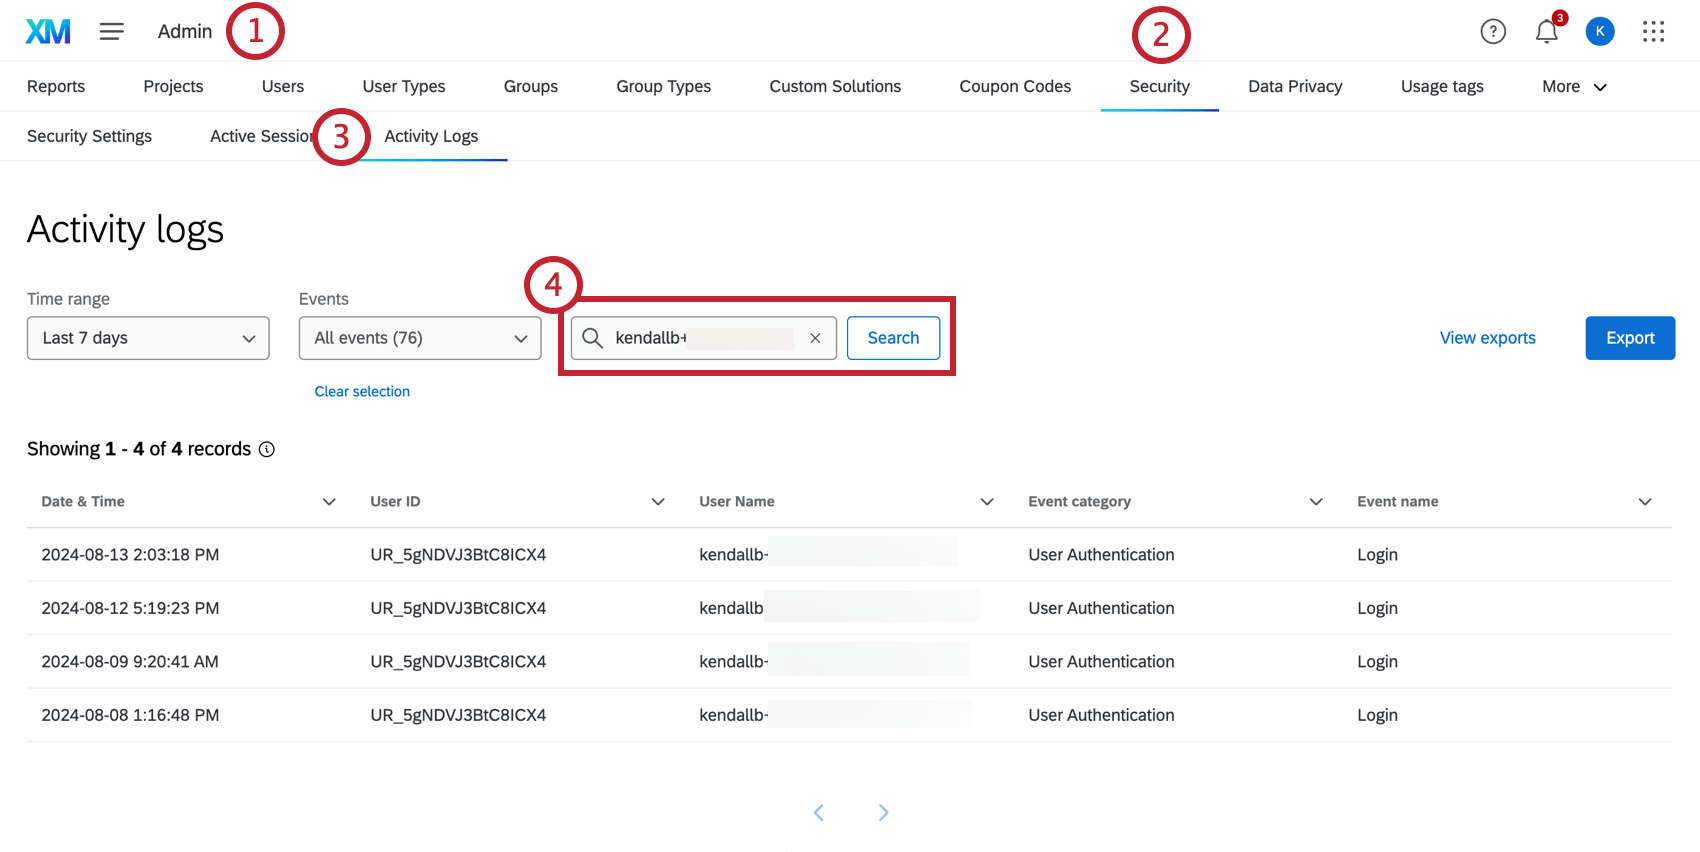Expand Event name column options
The width and height of the screenshot is (1700, 852).
(x=1645, y=502)
